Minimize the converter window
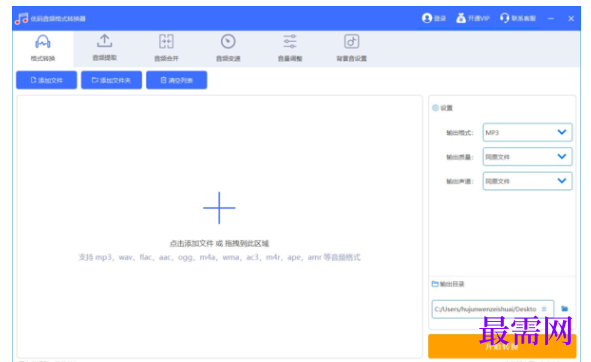591x362 pixels. [x=551, y=18]
